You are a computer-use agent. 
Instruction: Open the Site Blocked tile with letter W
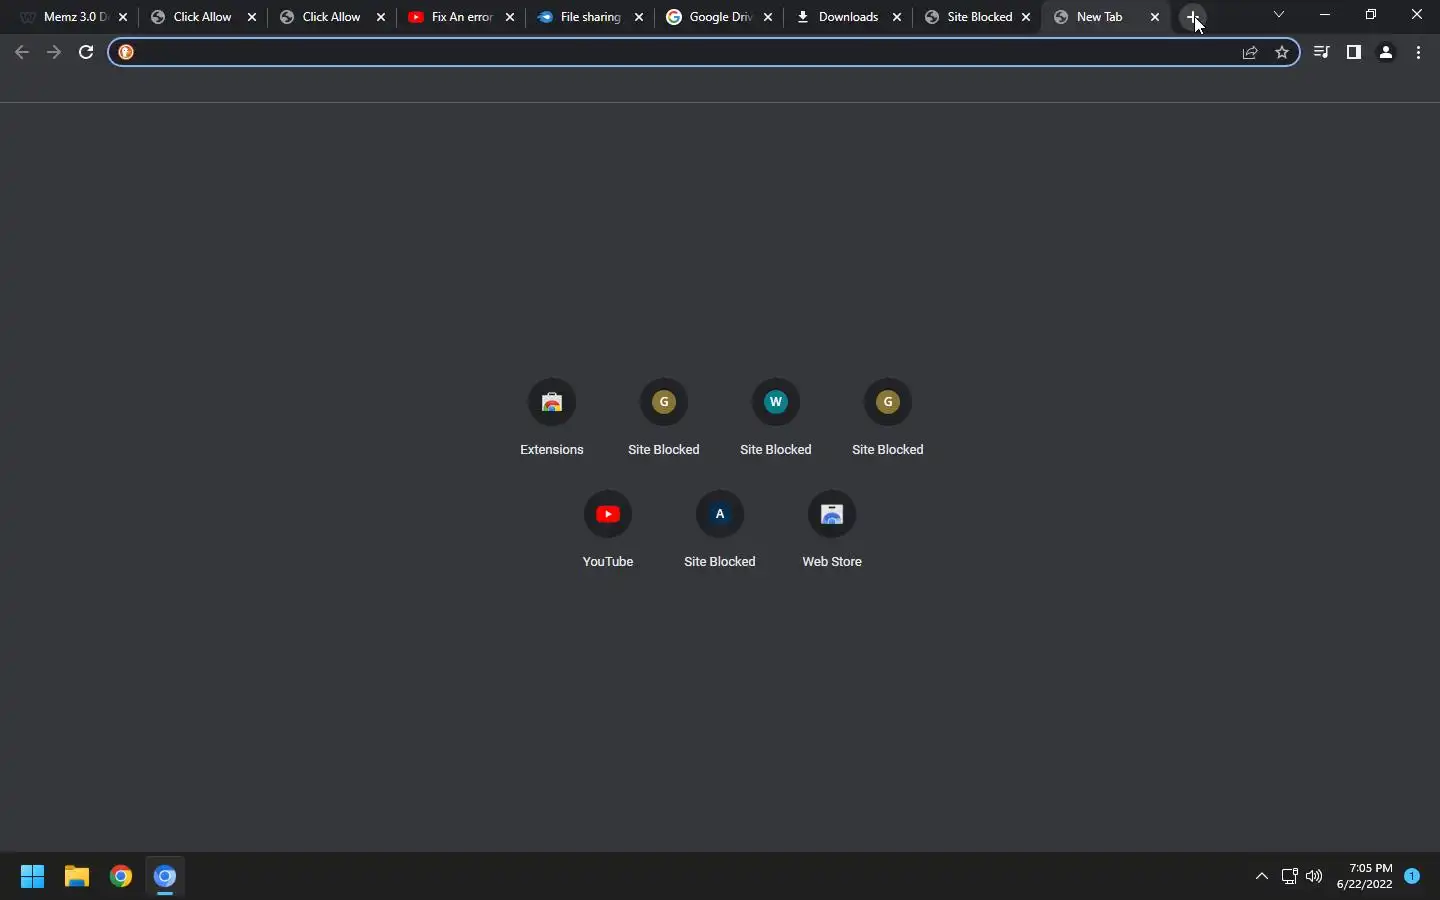tap(776, 418)
